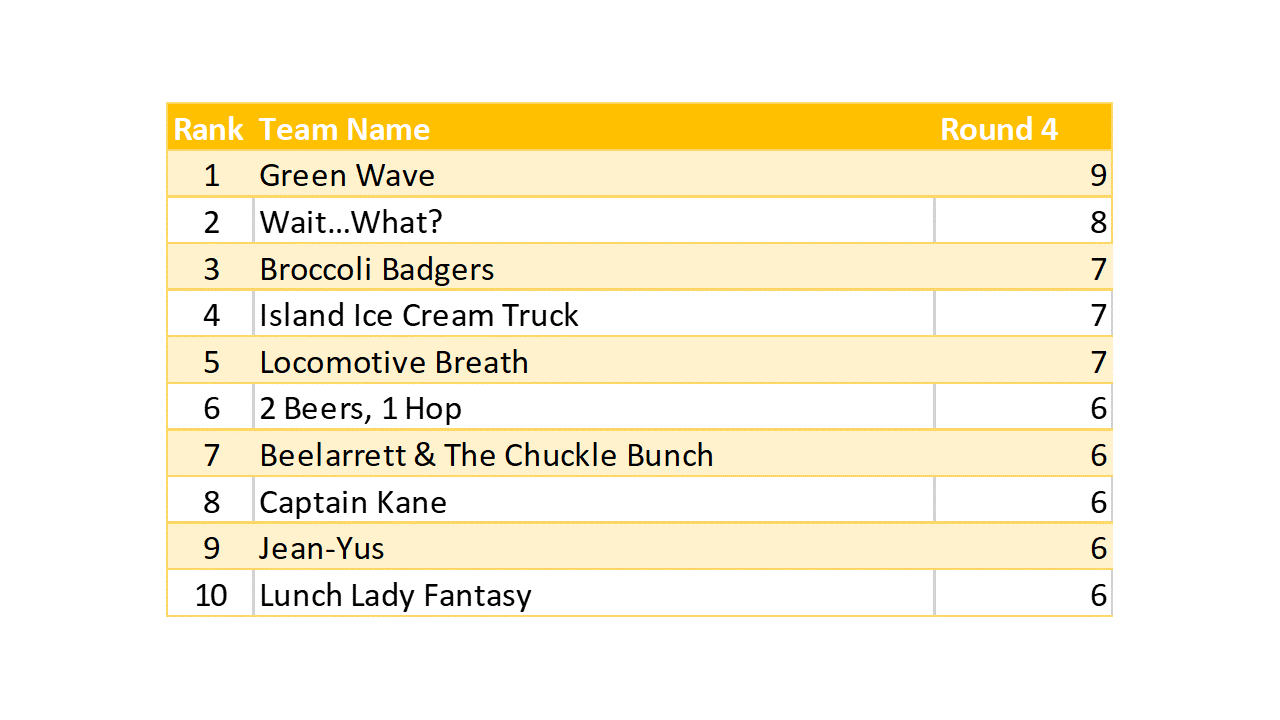Click the Wait...What? team name

[350, 222]
